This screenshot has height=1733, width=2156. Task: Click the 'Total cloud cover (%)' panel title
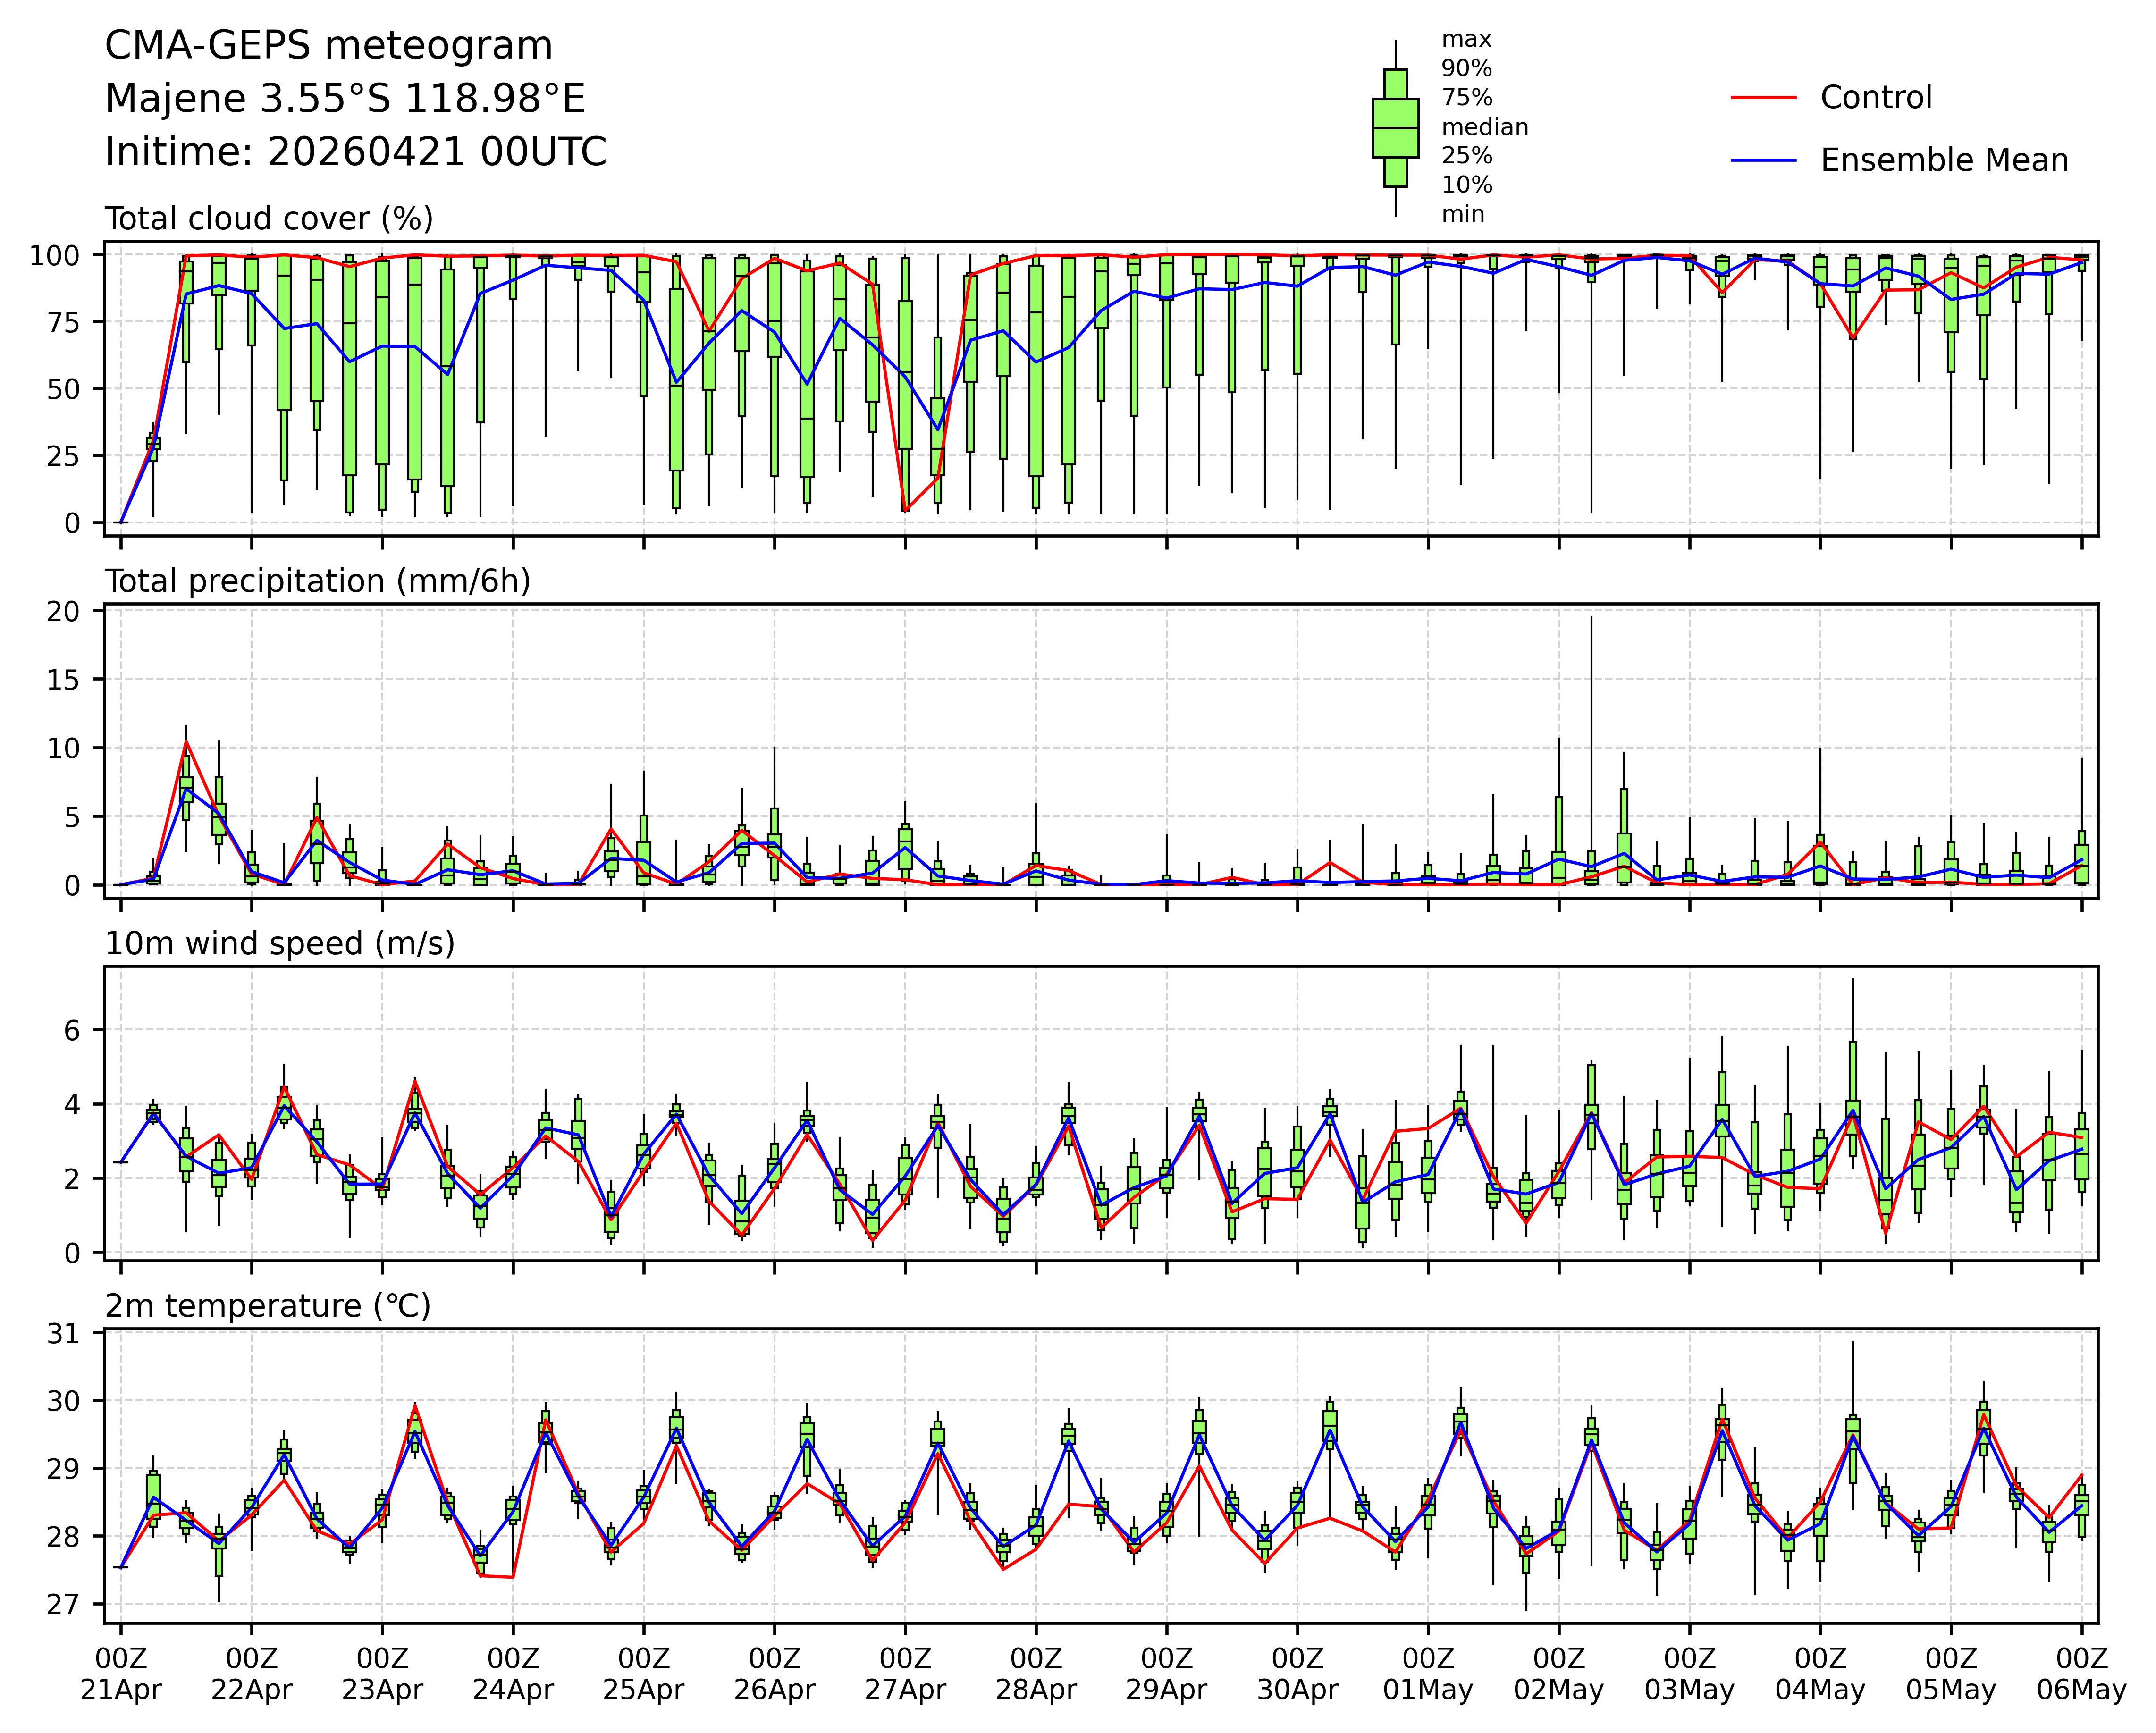(269, 219)
